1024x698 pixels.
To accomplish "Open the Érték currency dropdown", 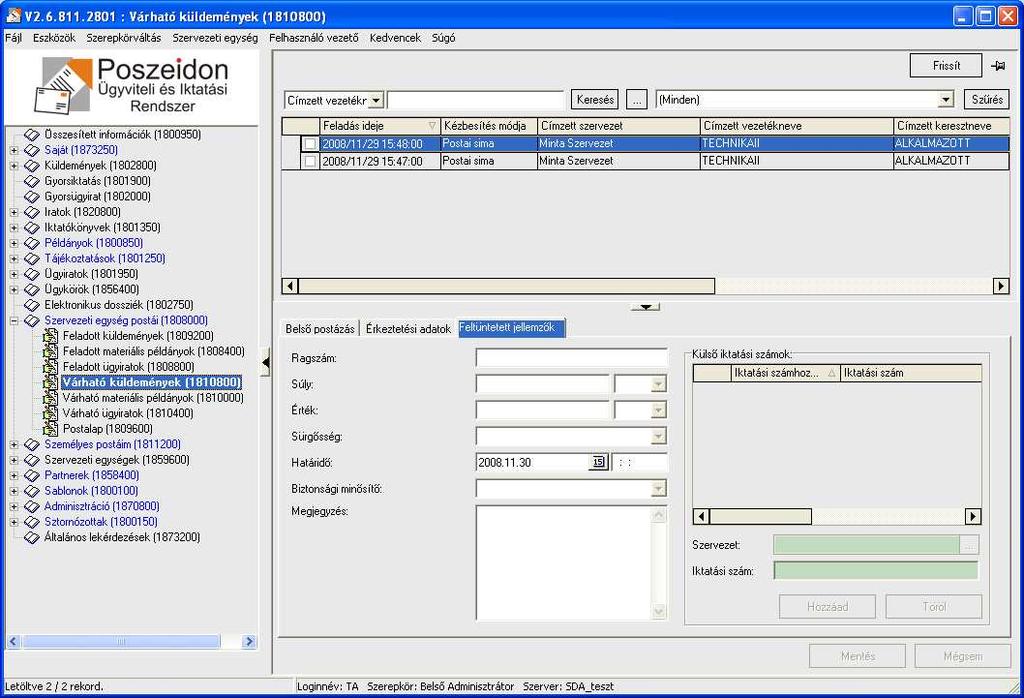I will [x=658, y=410].
